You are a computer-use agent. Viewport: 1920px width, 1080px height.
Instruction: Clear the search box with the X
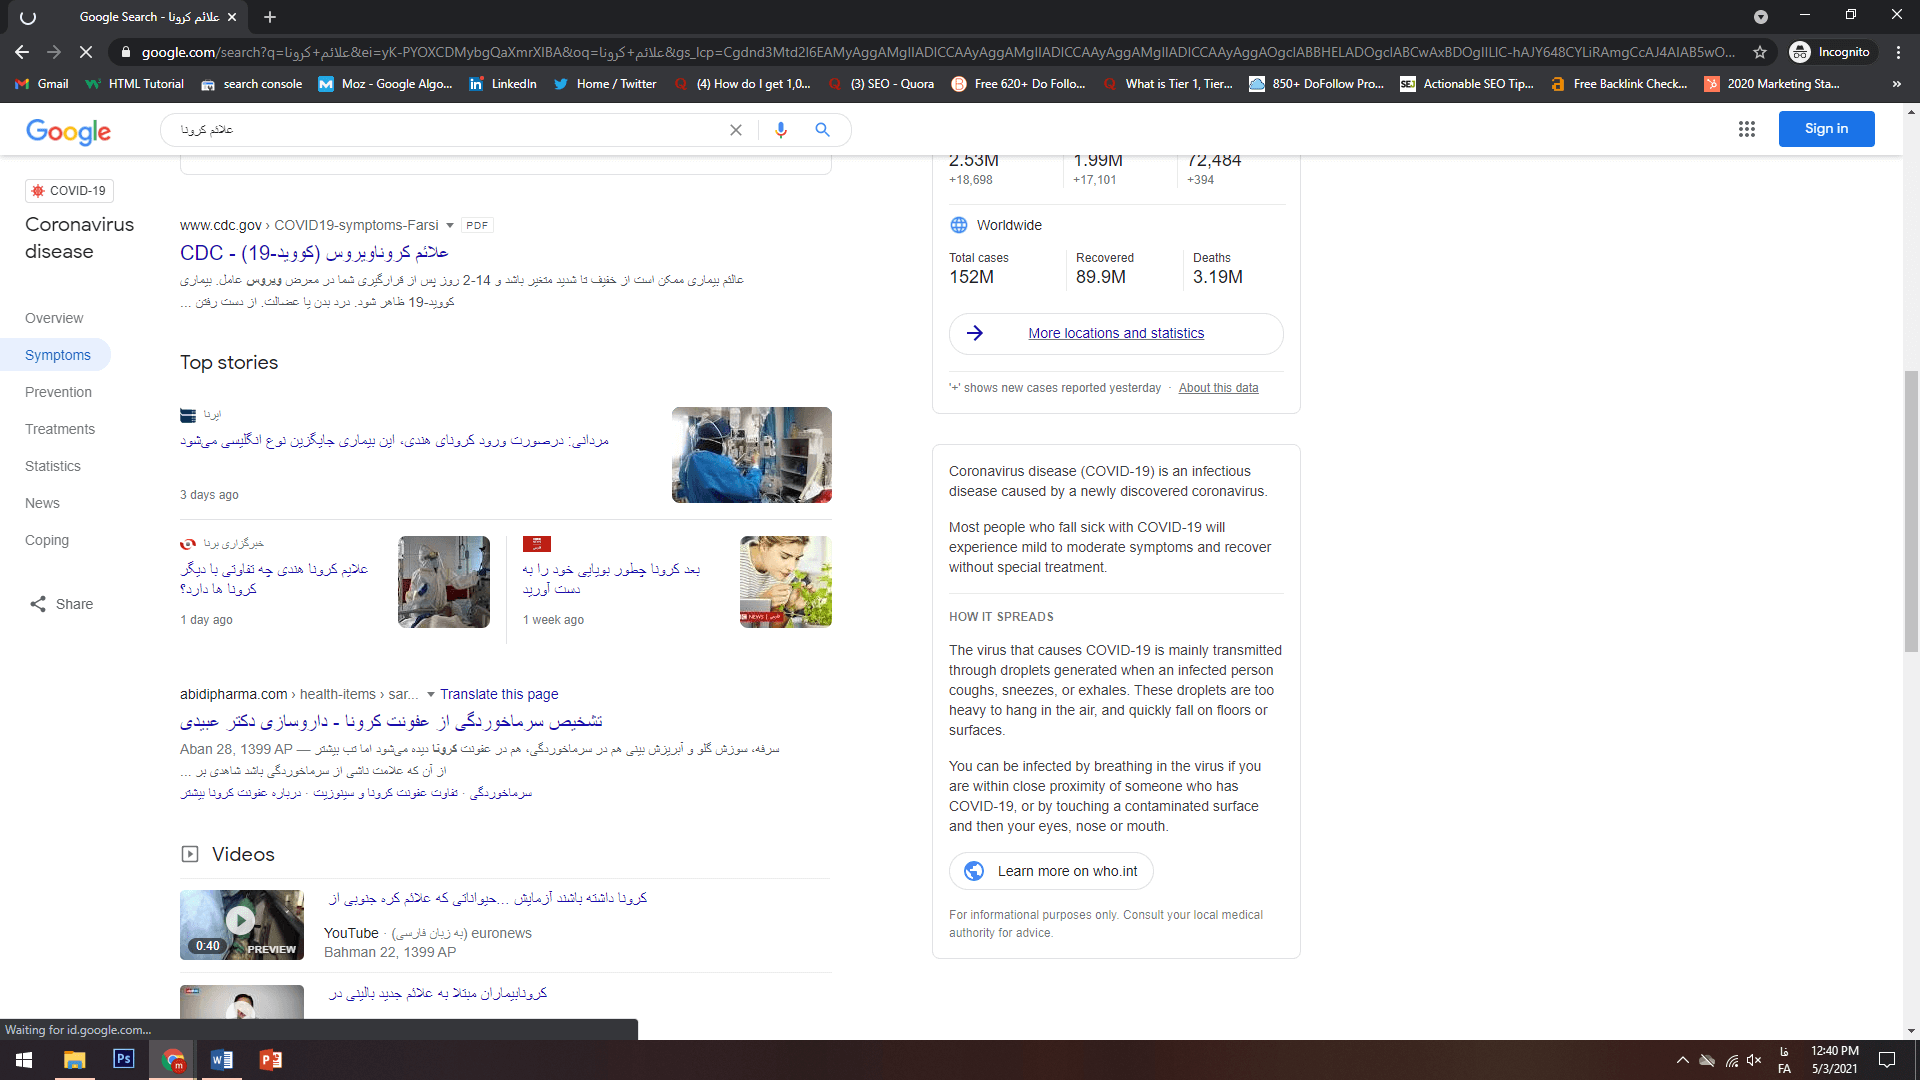click(x=736, y=130)
